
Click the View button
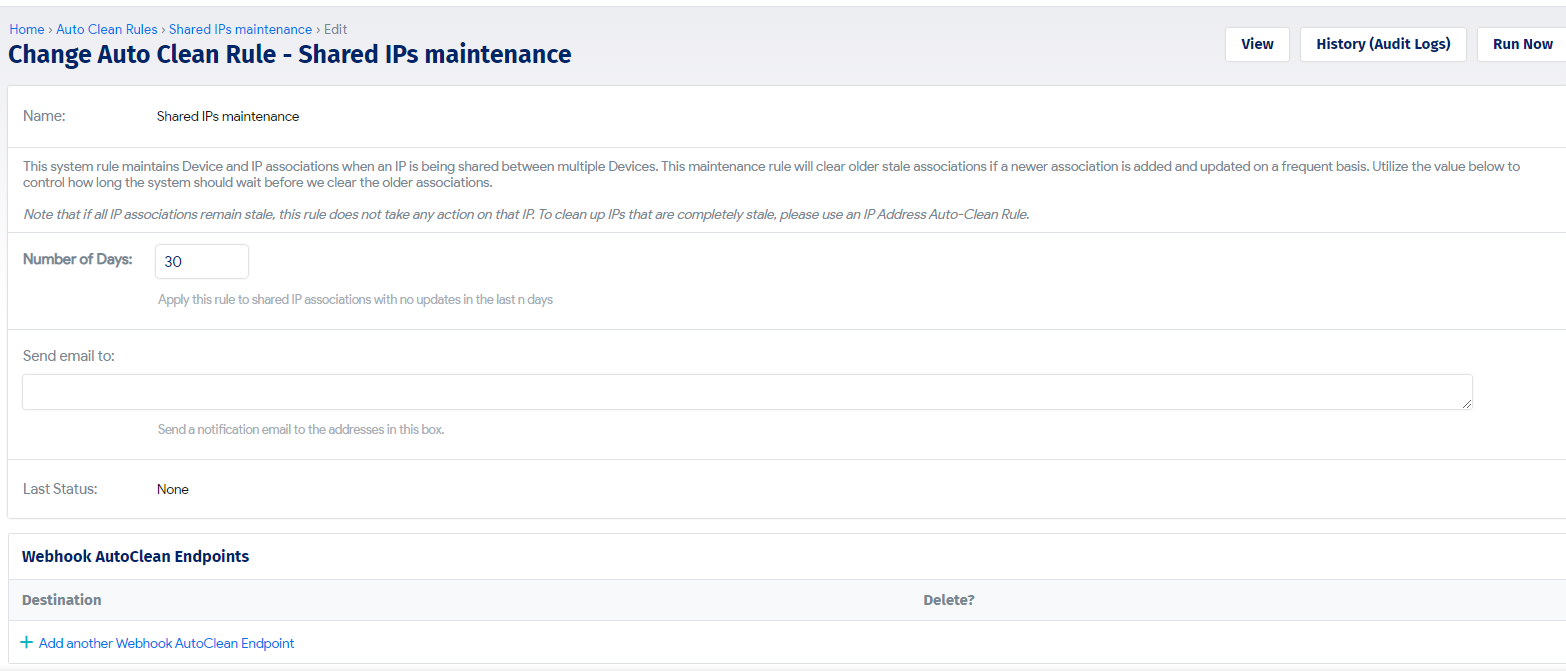tap(1257, 44)
